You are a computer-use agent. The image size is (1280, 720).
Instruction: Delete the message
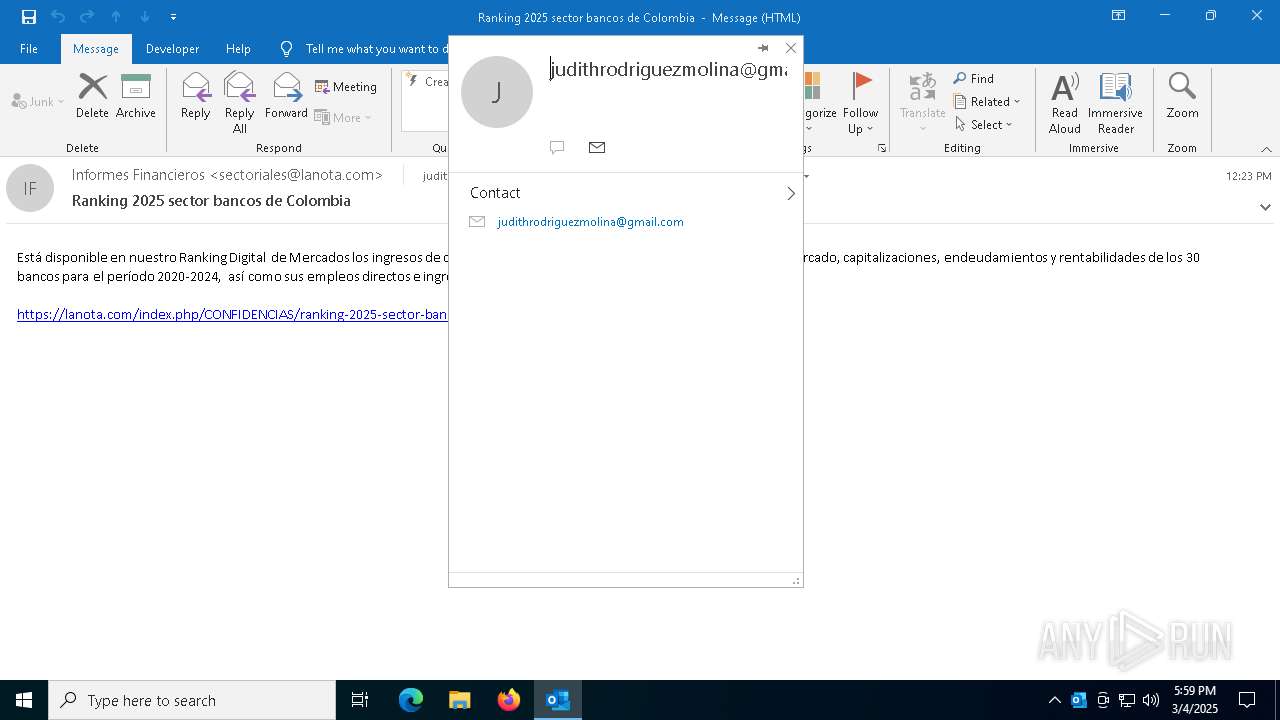pos(92,96)
